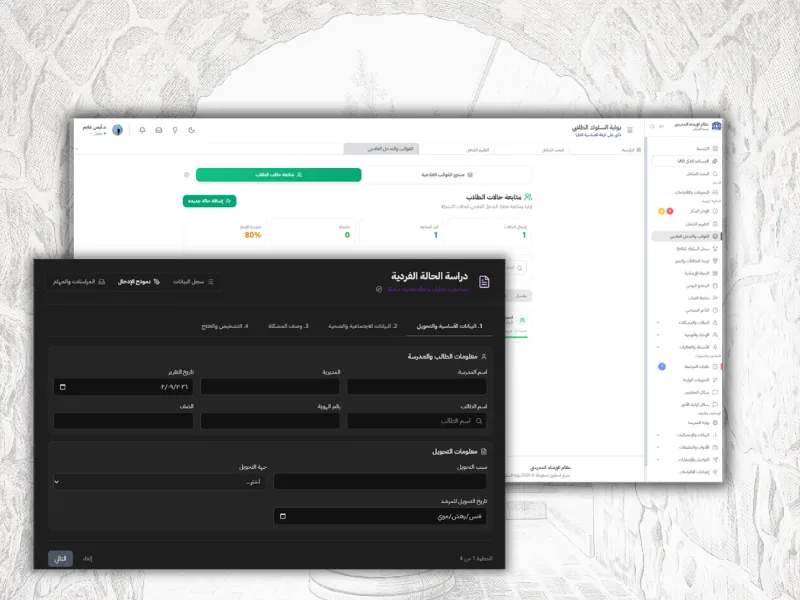This screenshot has width=800, height=600.
Task: Go to step 2 البيانات الاجتماعية والصحية
Action: click(x=362, y=326)
